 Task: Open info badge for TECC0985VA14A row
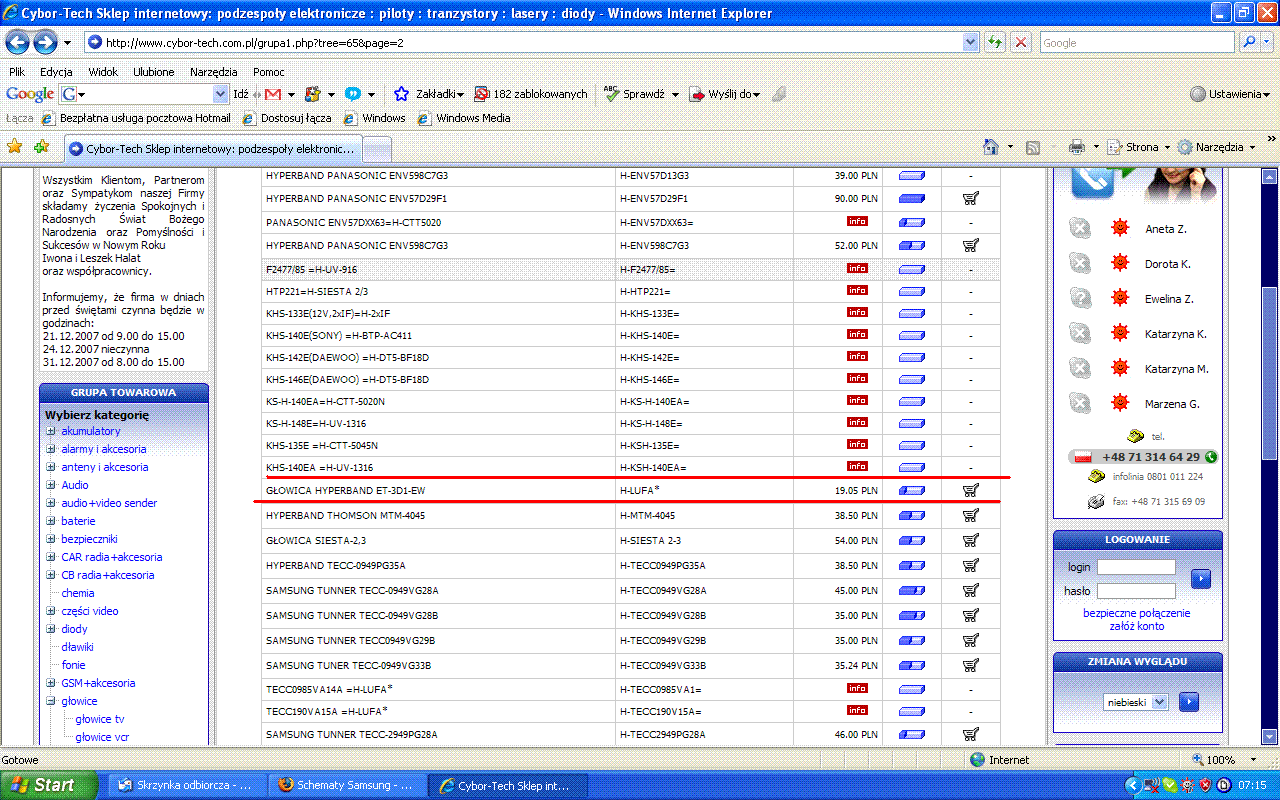857,688
